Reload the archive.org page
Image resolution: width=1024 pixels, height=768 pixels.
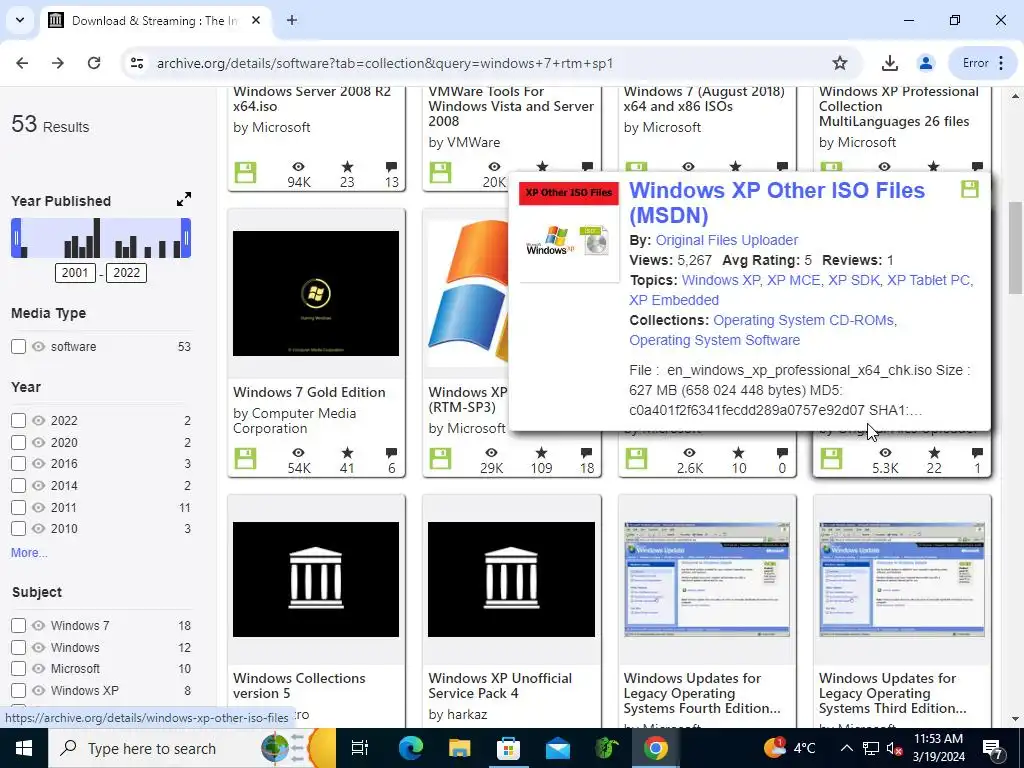click(x=94, y=63)
